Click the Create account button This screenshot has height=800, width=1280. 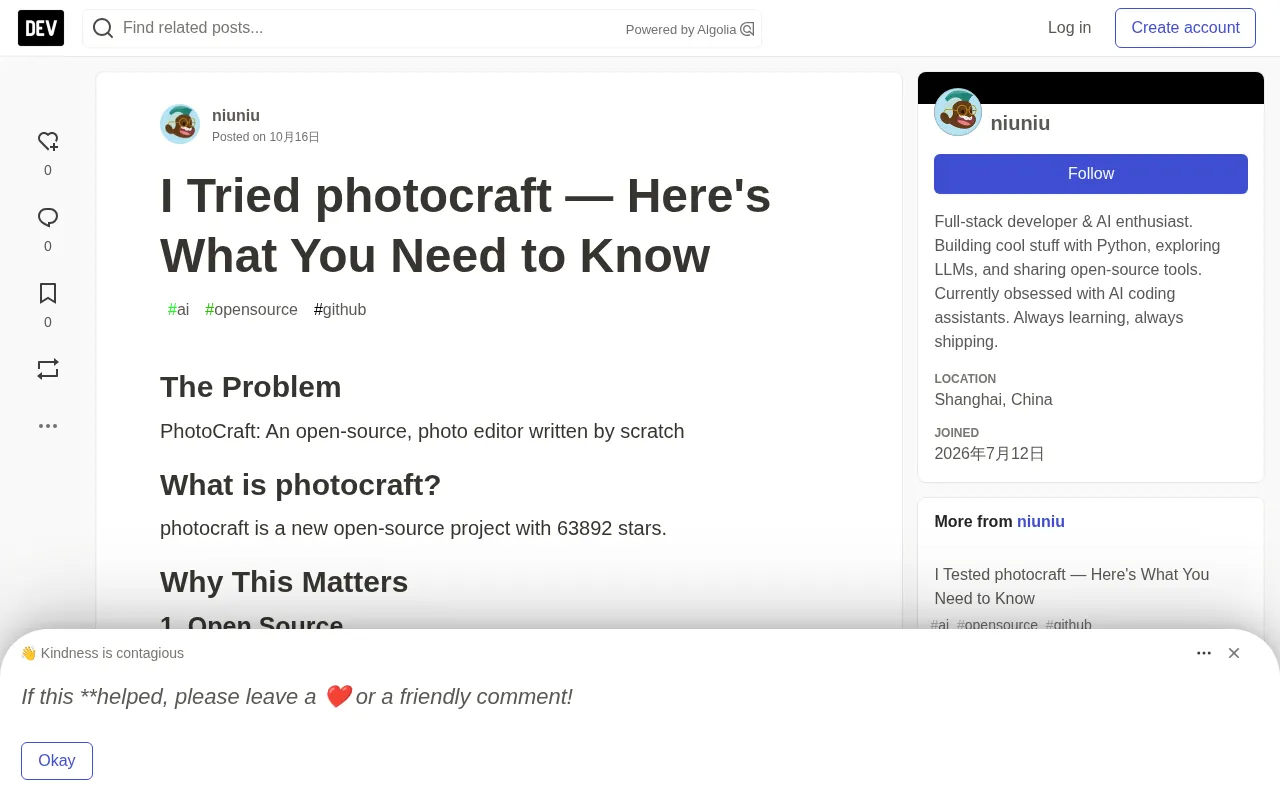[1185, 28]
